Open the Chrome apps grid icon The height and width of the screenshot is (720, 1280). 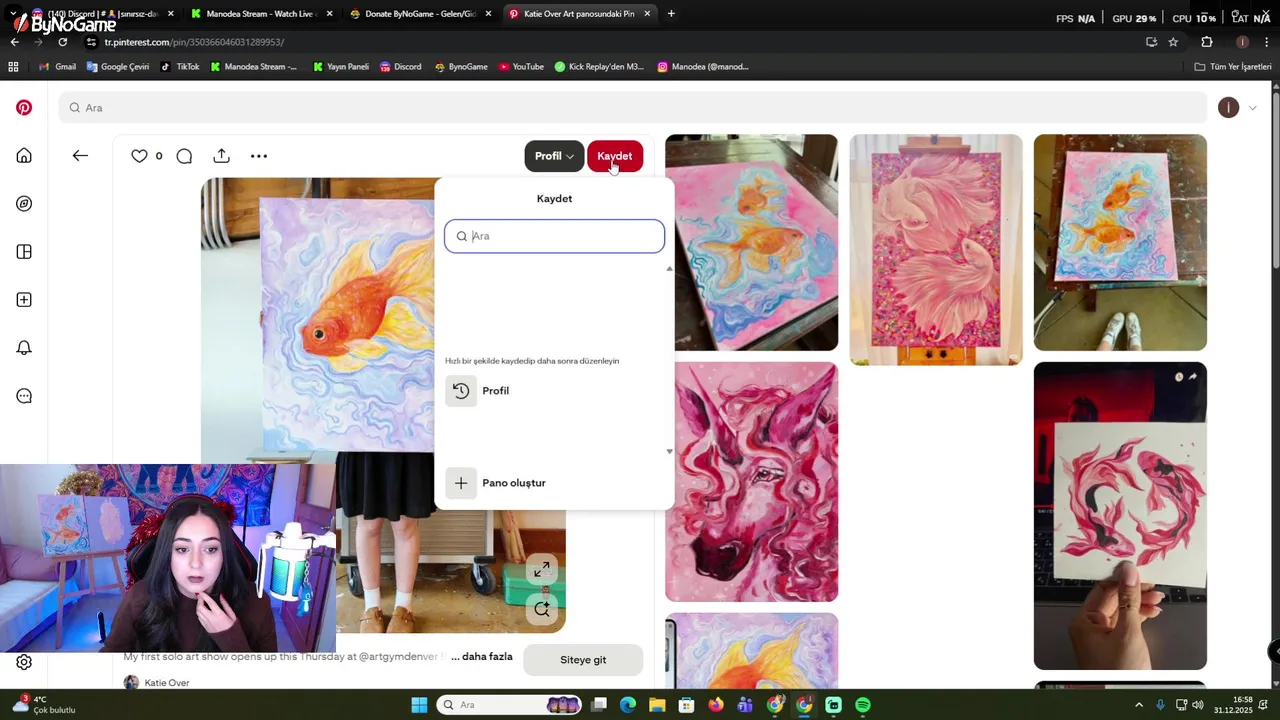(x=13, y=67)
